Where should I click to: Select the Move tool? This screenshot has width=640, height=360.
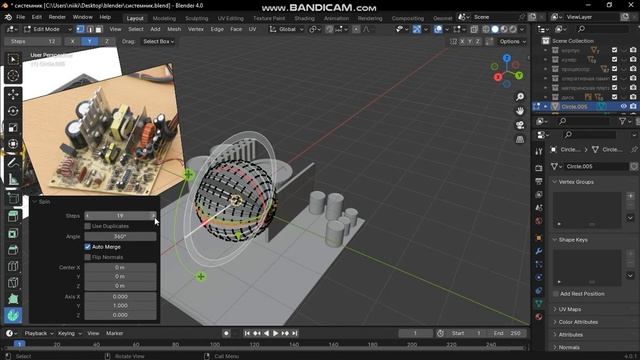coord(13,94)
